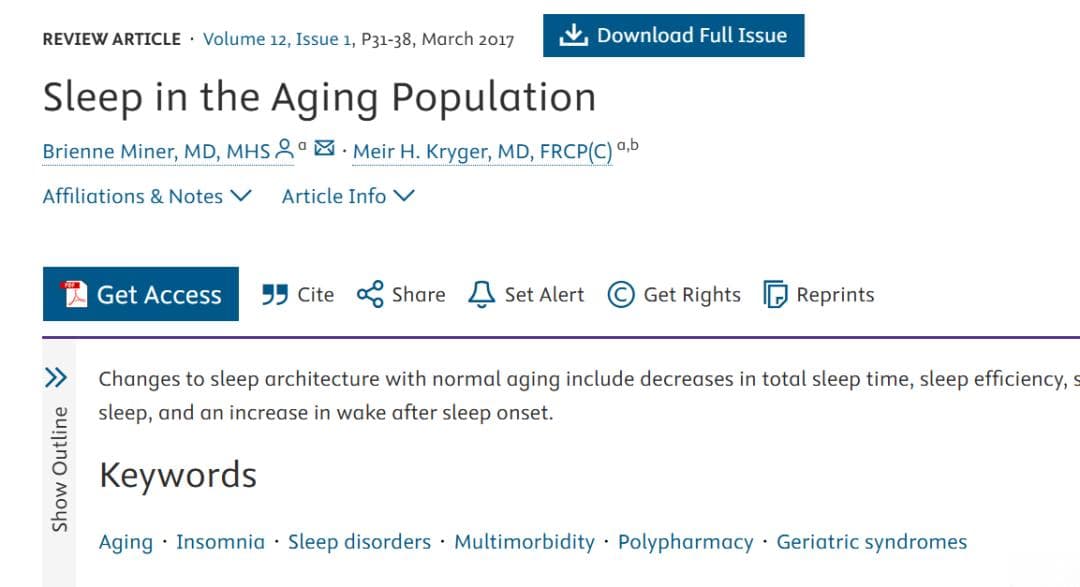Click the quotation marks Cite icon
Image resolution: width=1080 pixels, height=587 pixels.
click(275, 295)
